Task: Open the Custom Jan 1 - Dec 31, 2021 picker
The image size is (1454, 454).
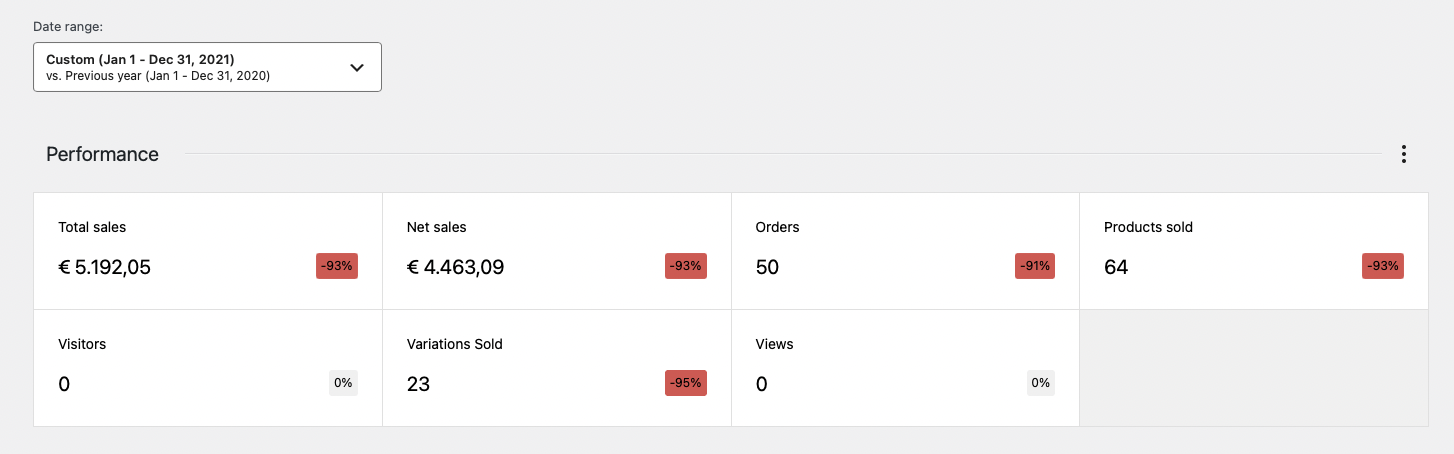Action: [x=207, y=67]
